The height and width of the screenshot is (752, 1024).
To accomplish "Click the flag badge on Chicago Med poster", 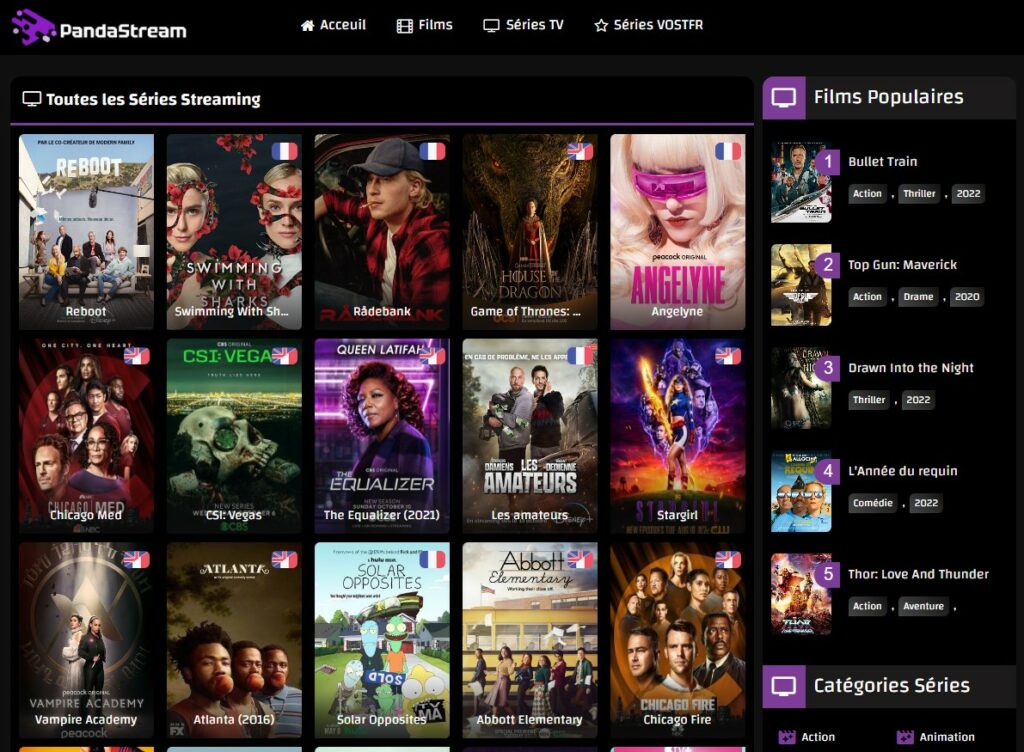I will [x=136, y=356].
